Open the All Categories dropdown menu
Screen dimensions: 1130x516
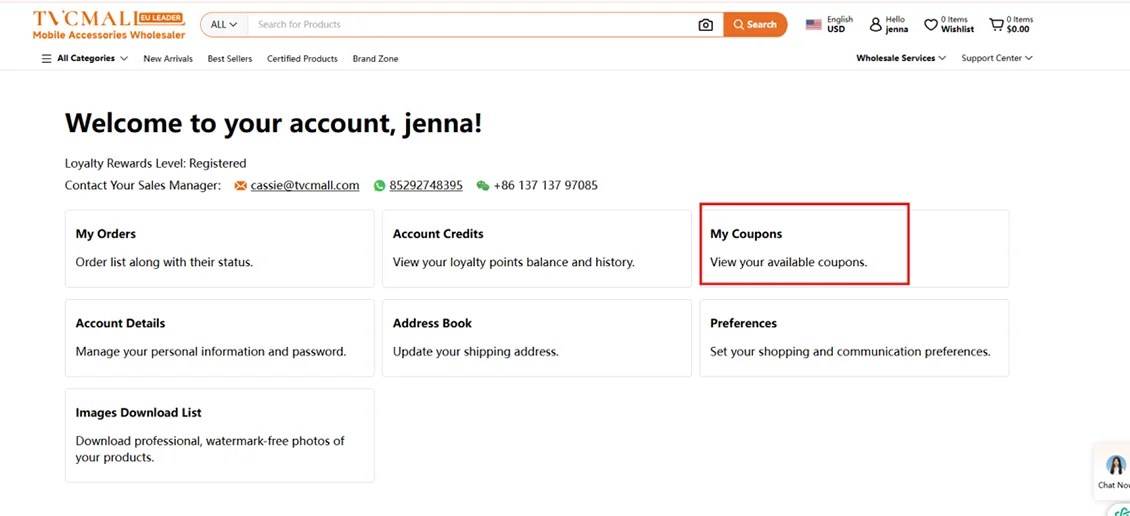tap(85, 59)
